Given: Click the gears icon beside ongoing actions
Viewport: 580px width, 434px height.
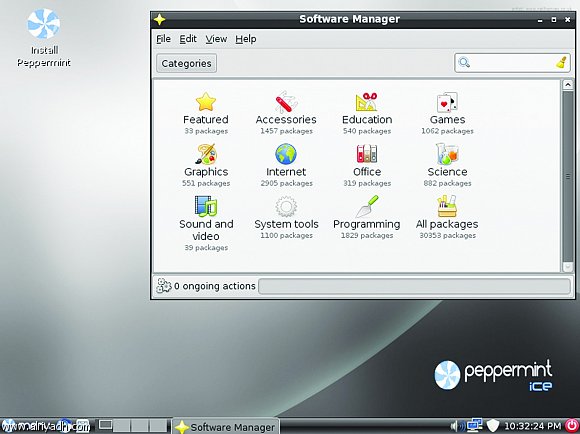Looking at the screenshot, I should [x=163, y=286].
